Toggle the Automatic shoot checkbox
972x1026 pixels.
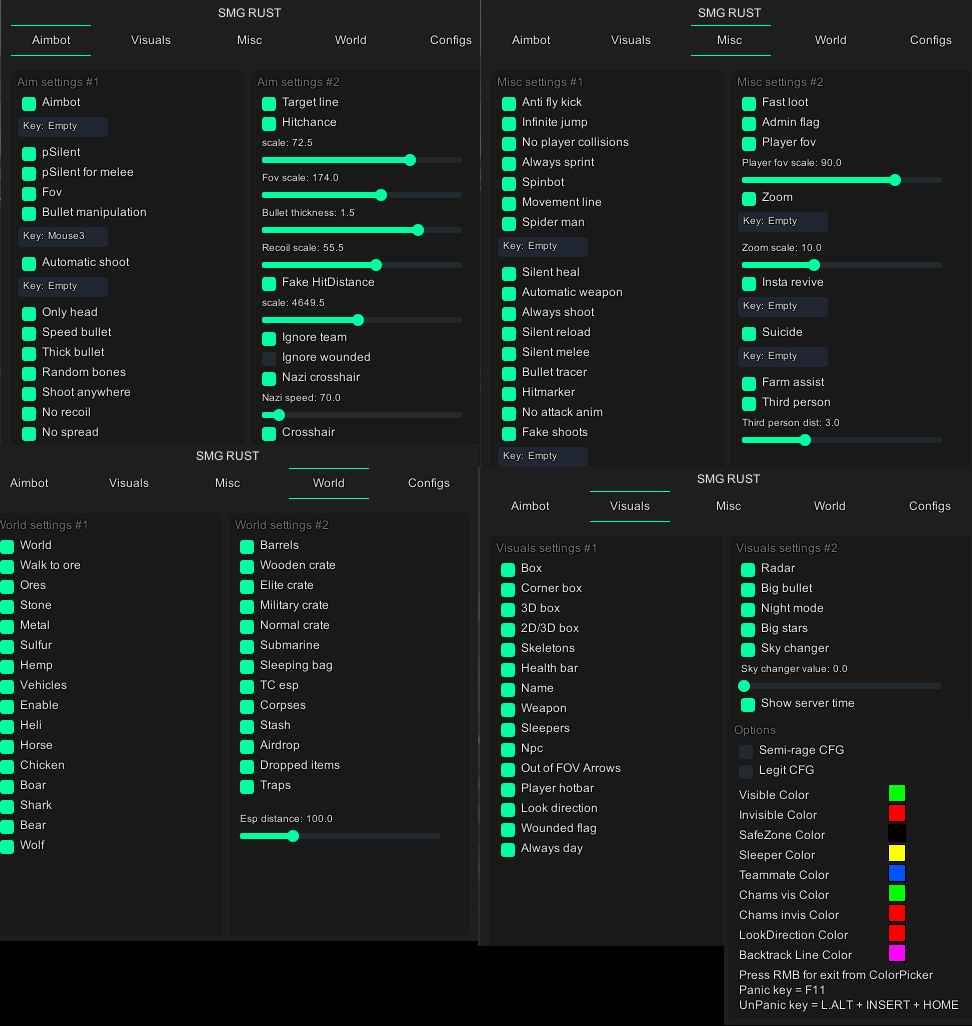(x=29, y=263)
